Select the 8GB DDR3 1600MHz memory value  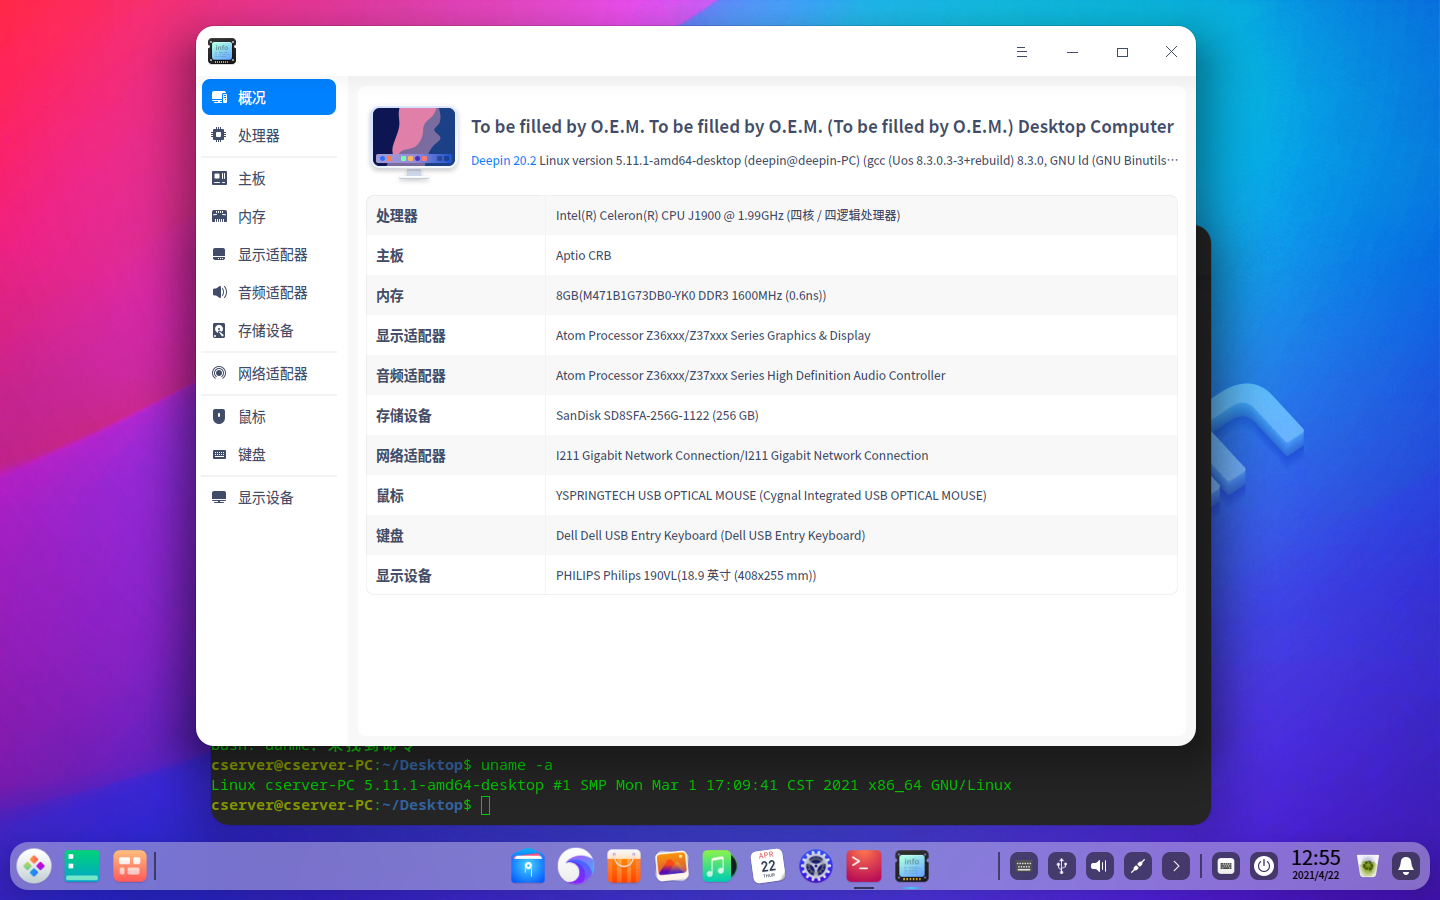click(691, 295)
